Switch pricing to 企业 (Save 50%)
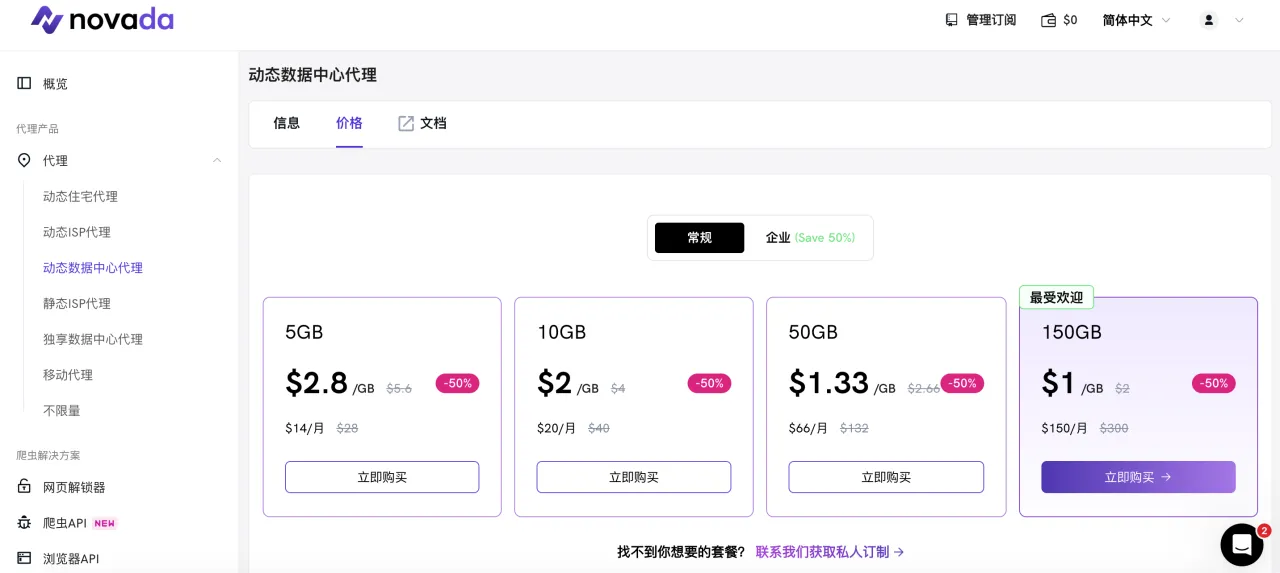1280x573 pixels. pyautogui.click(x=810, y=238)
